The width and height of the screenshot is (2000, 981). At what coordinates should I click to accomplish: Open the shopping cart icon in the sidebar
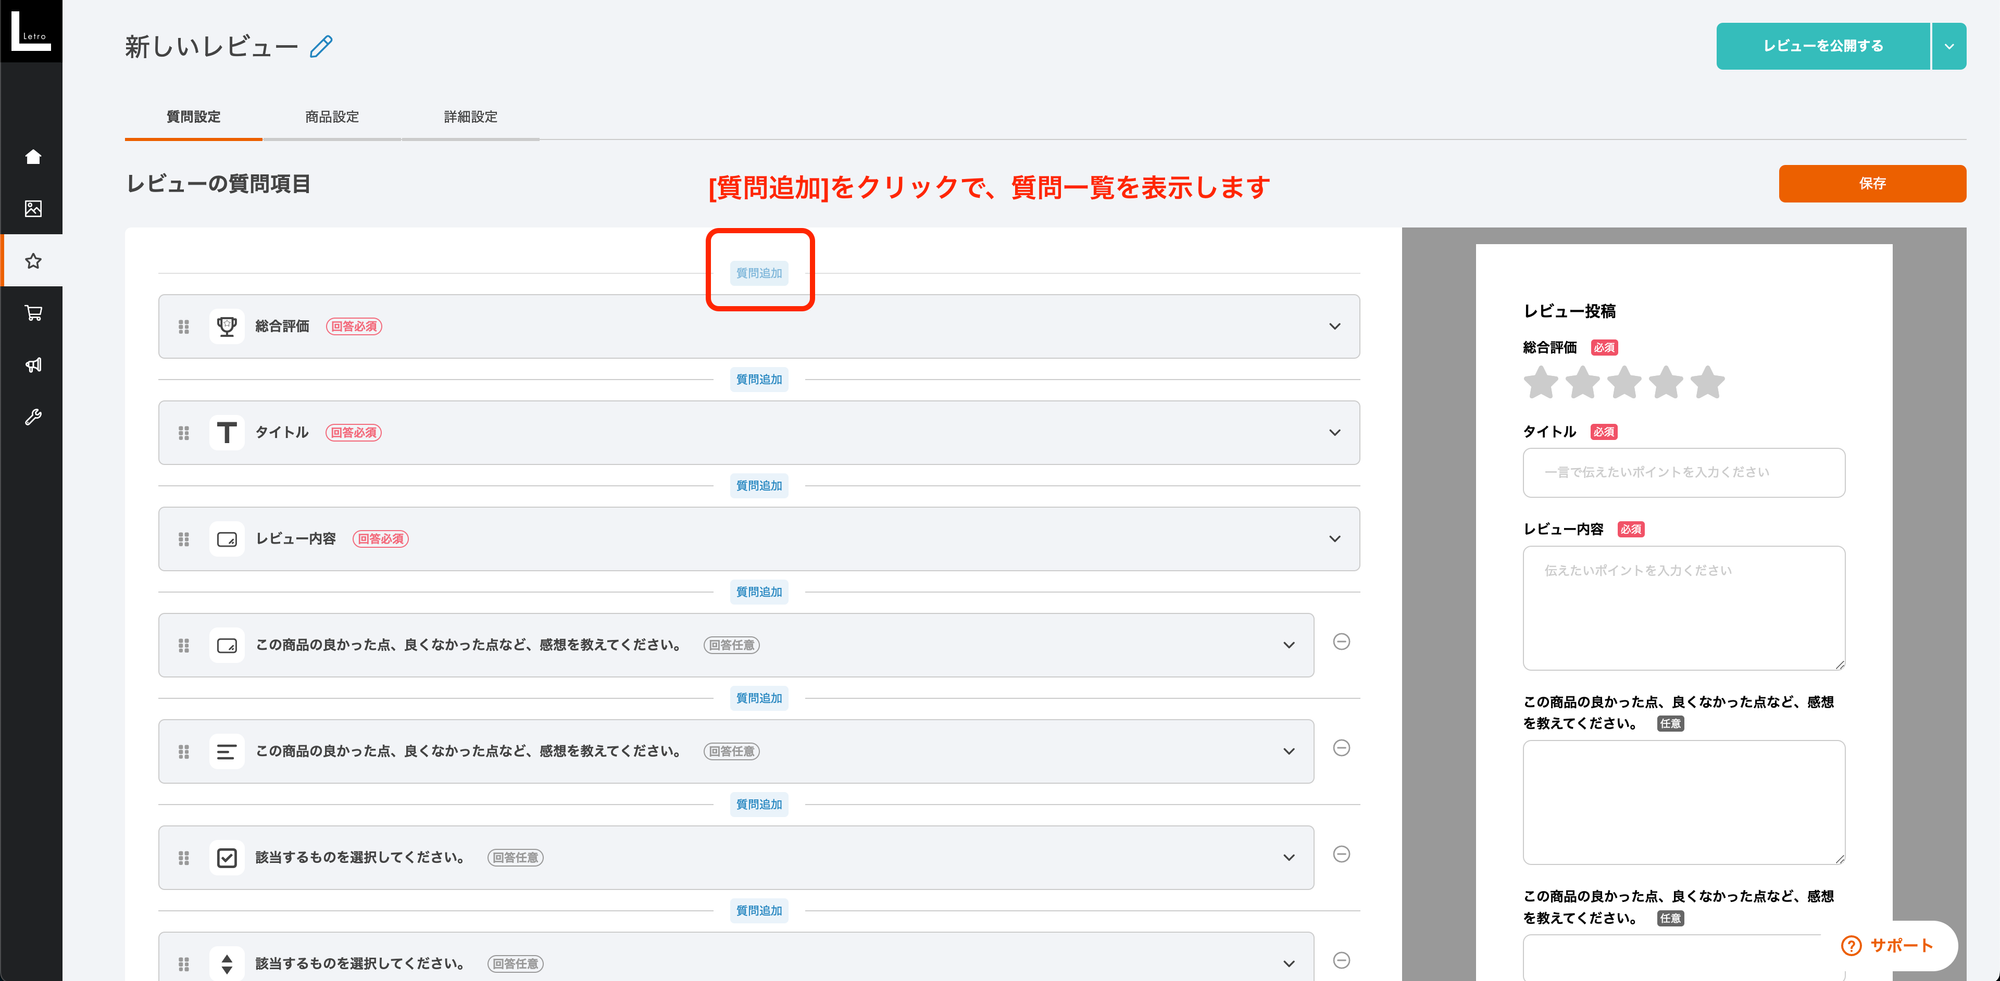33,313
